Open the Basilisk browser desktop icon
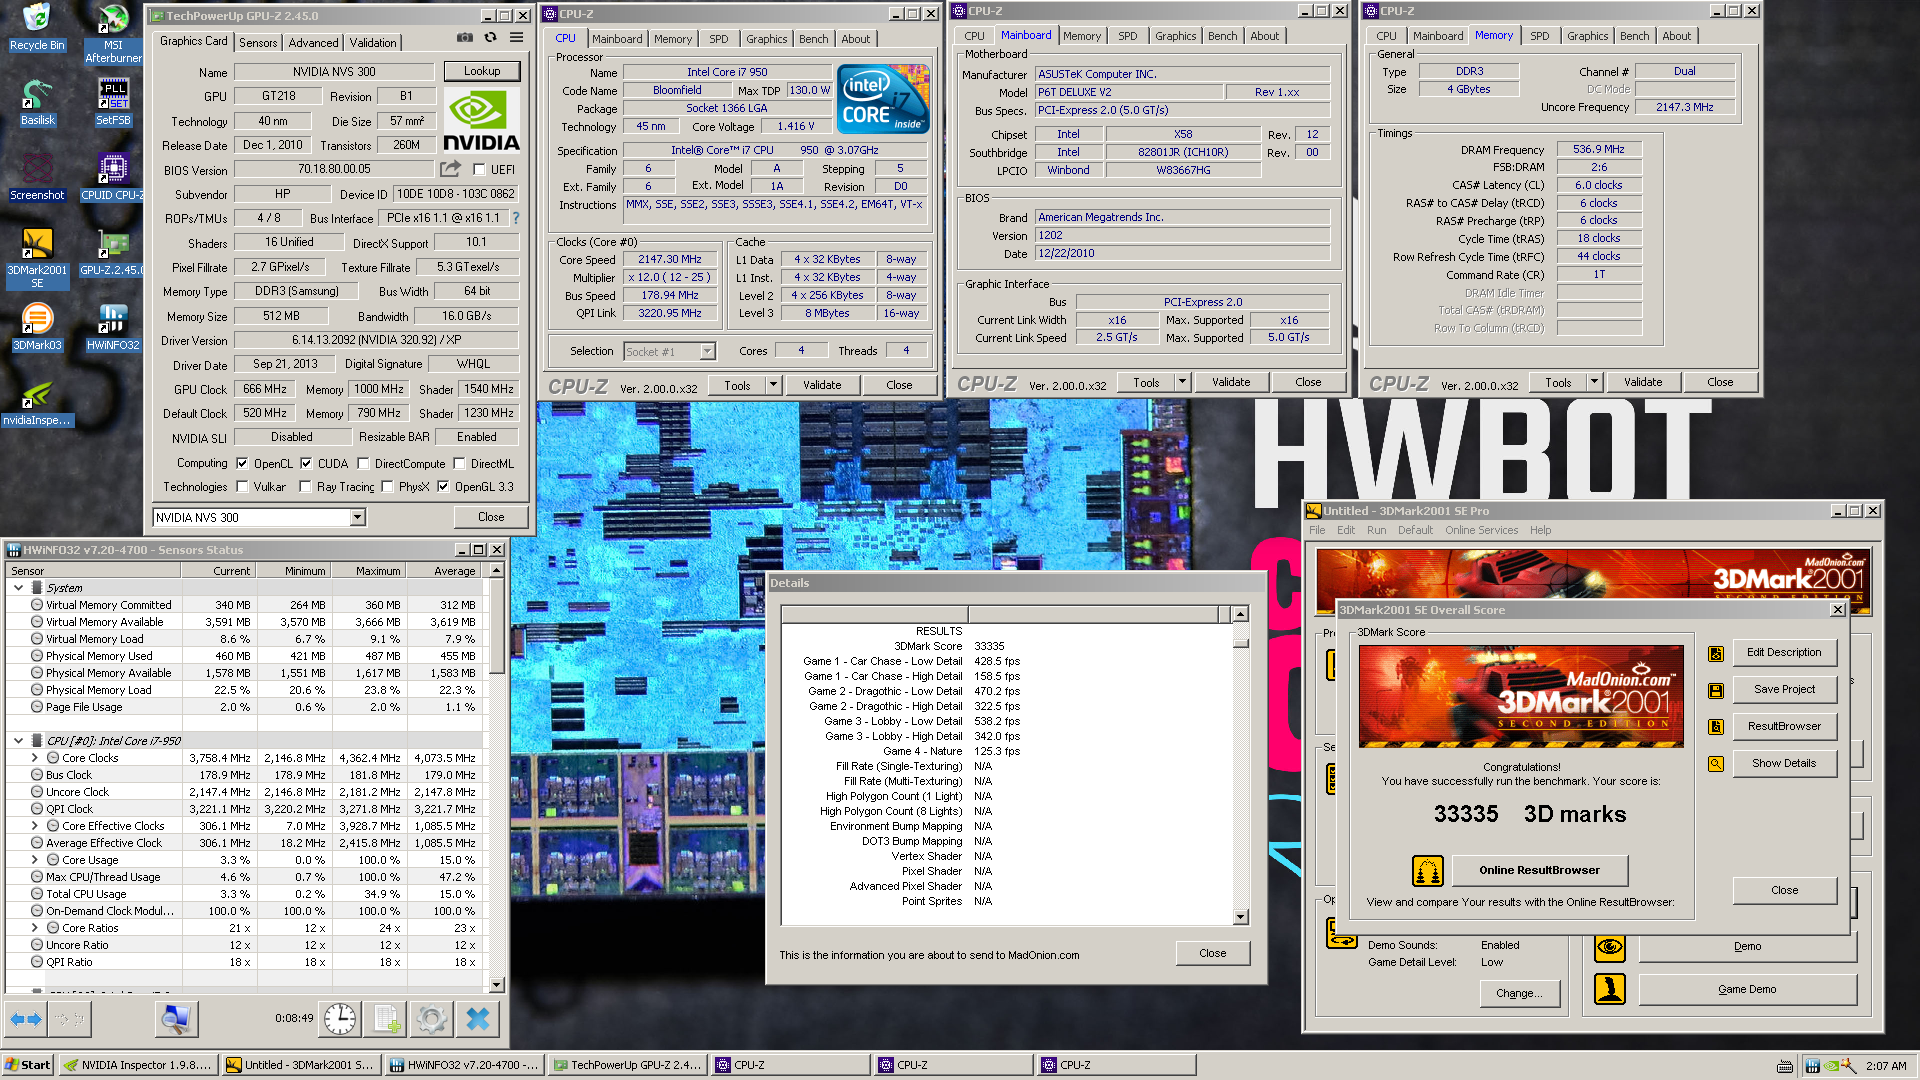This screenshot has width=1920, height=1080. pyautogui.click(x=37, y=102)
